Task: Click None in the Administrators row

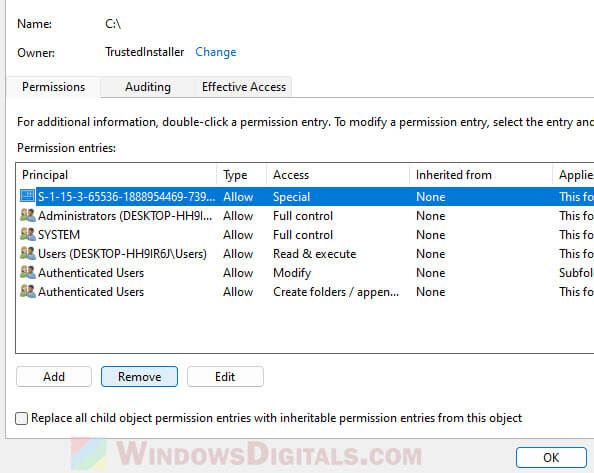Action: (430, 215)
